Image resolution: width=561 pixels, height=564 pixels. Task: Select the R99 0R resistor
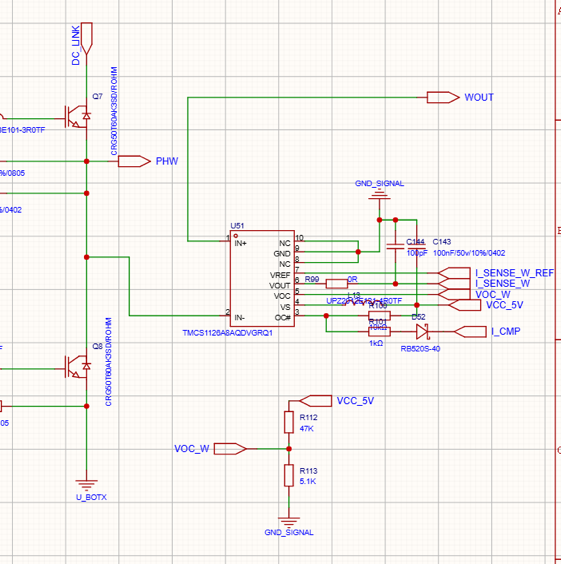pyautogui.click(x=337, y=284)
